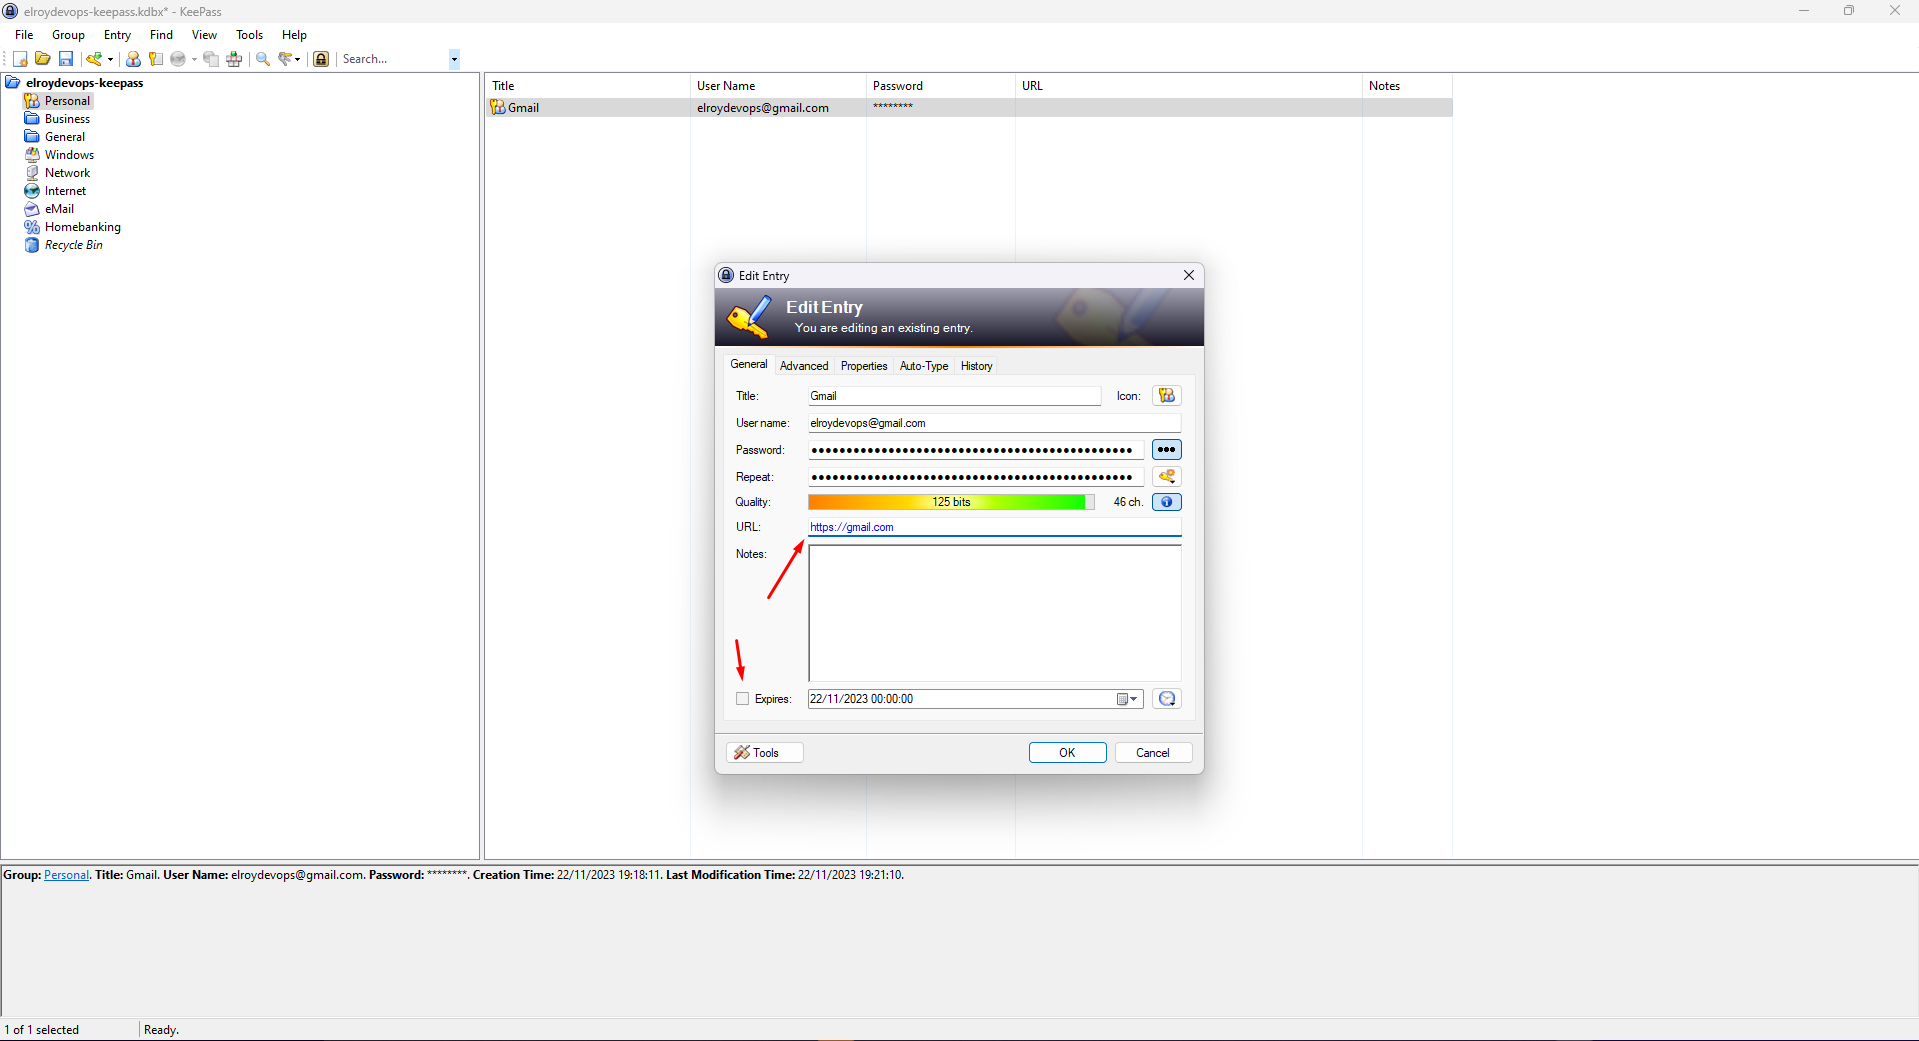1919x1041 pixels.
Task: Open the Recycle Bin group
Action: (x=73, y=245)
